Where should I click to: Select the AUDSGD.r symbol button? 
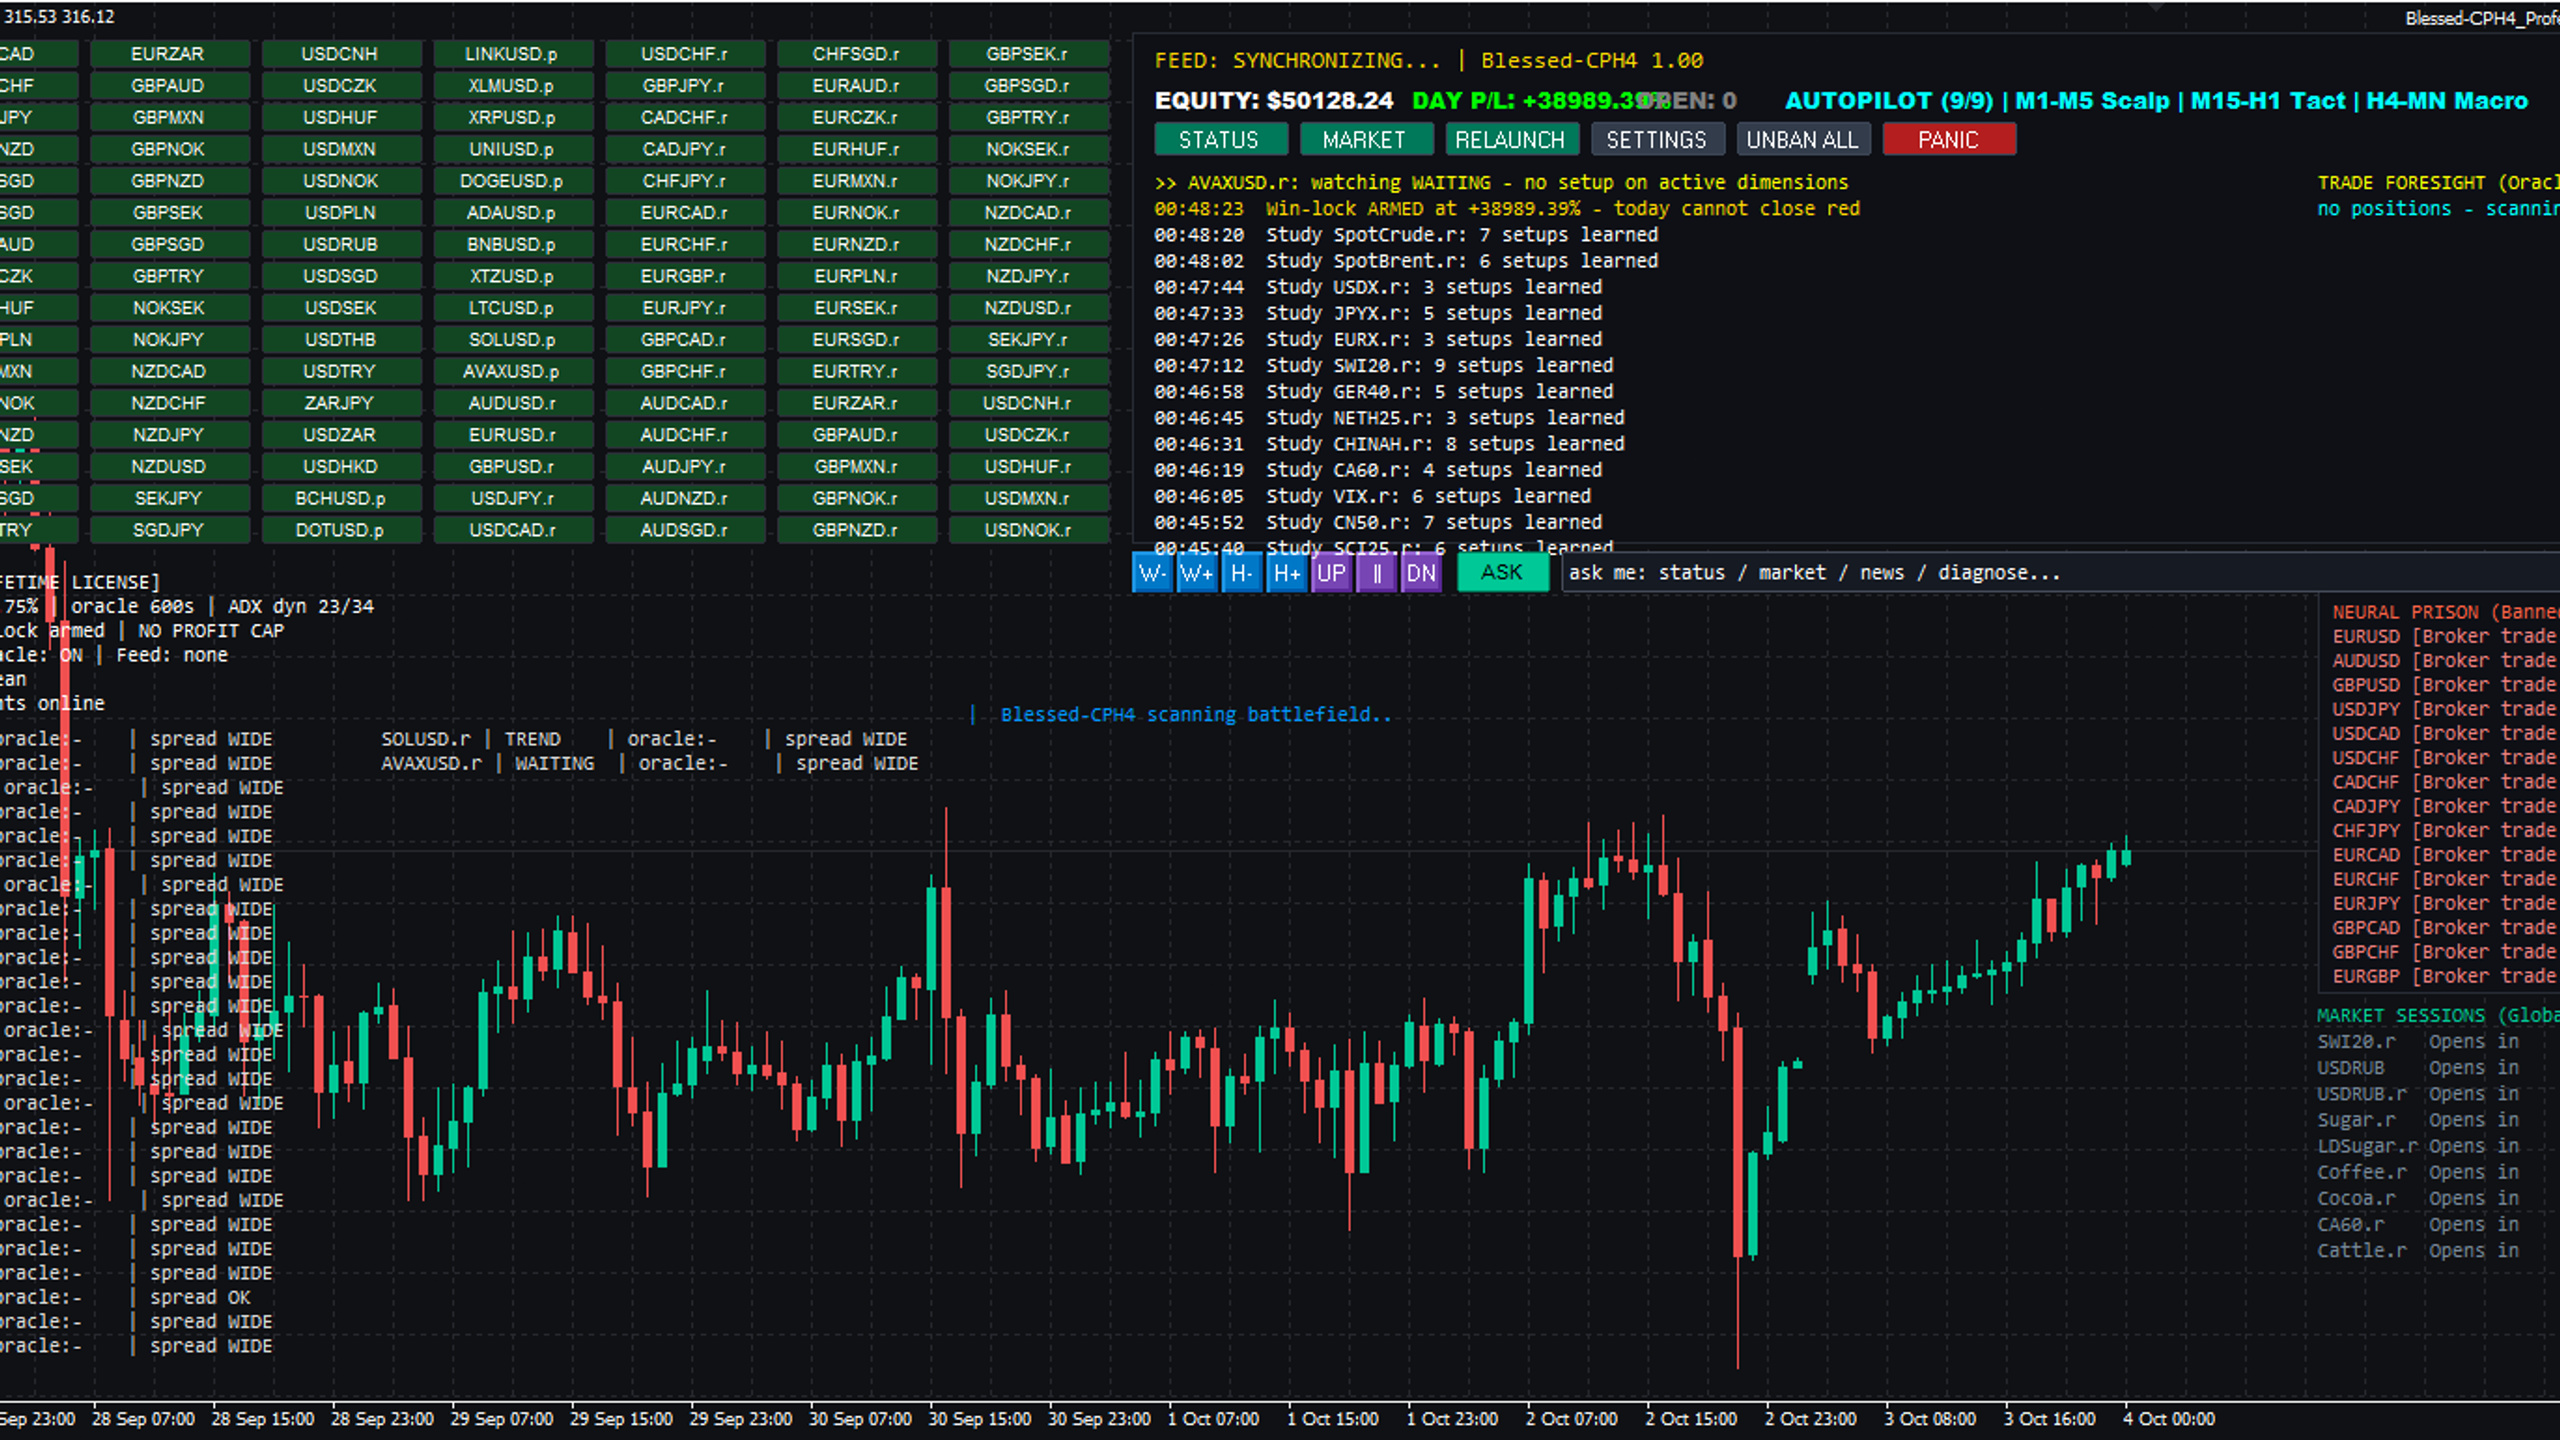coord(685,530)
